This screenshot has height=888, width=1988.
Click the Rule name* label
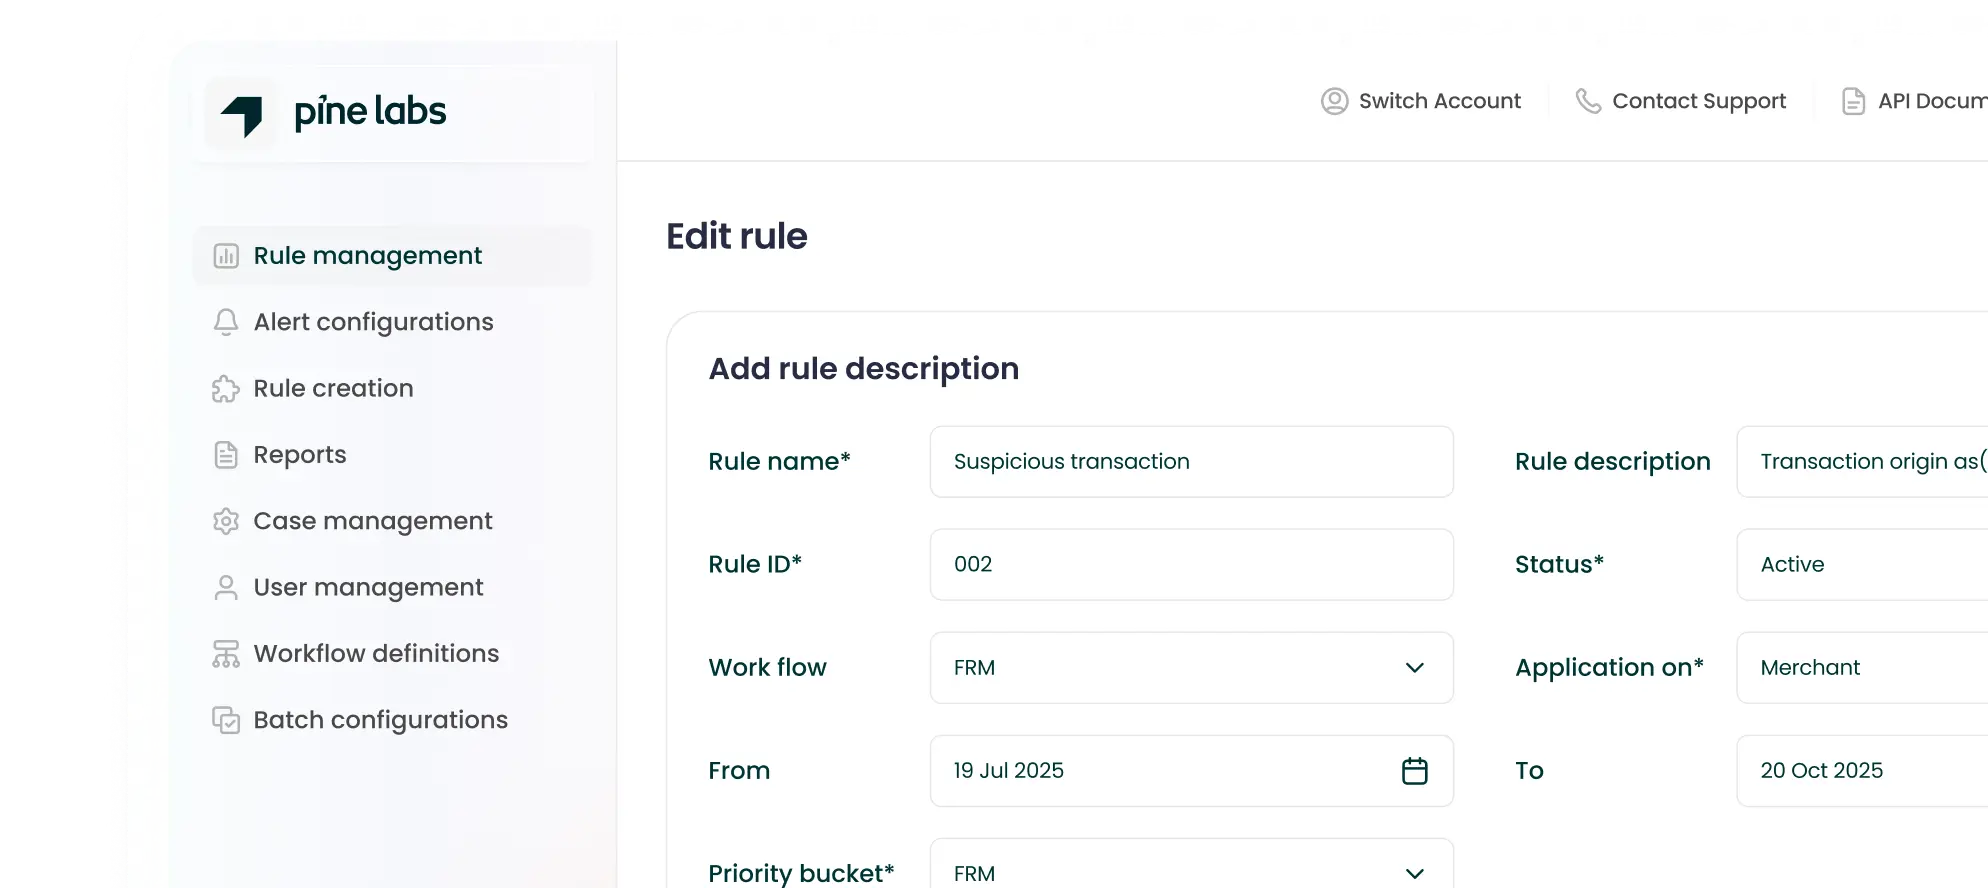coord(779,462)
